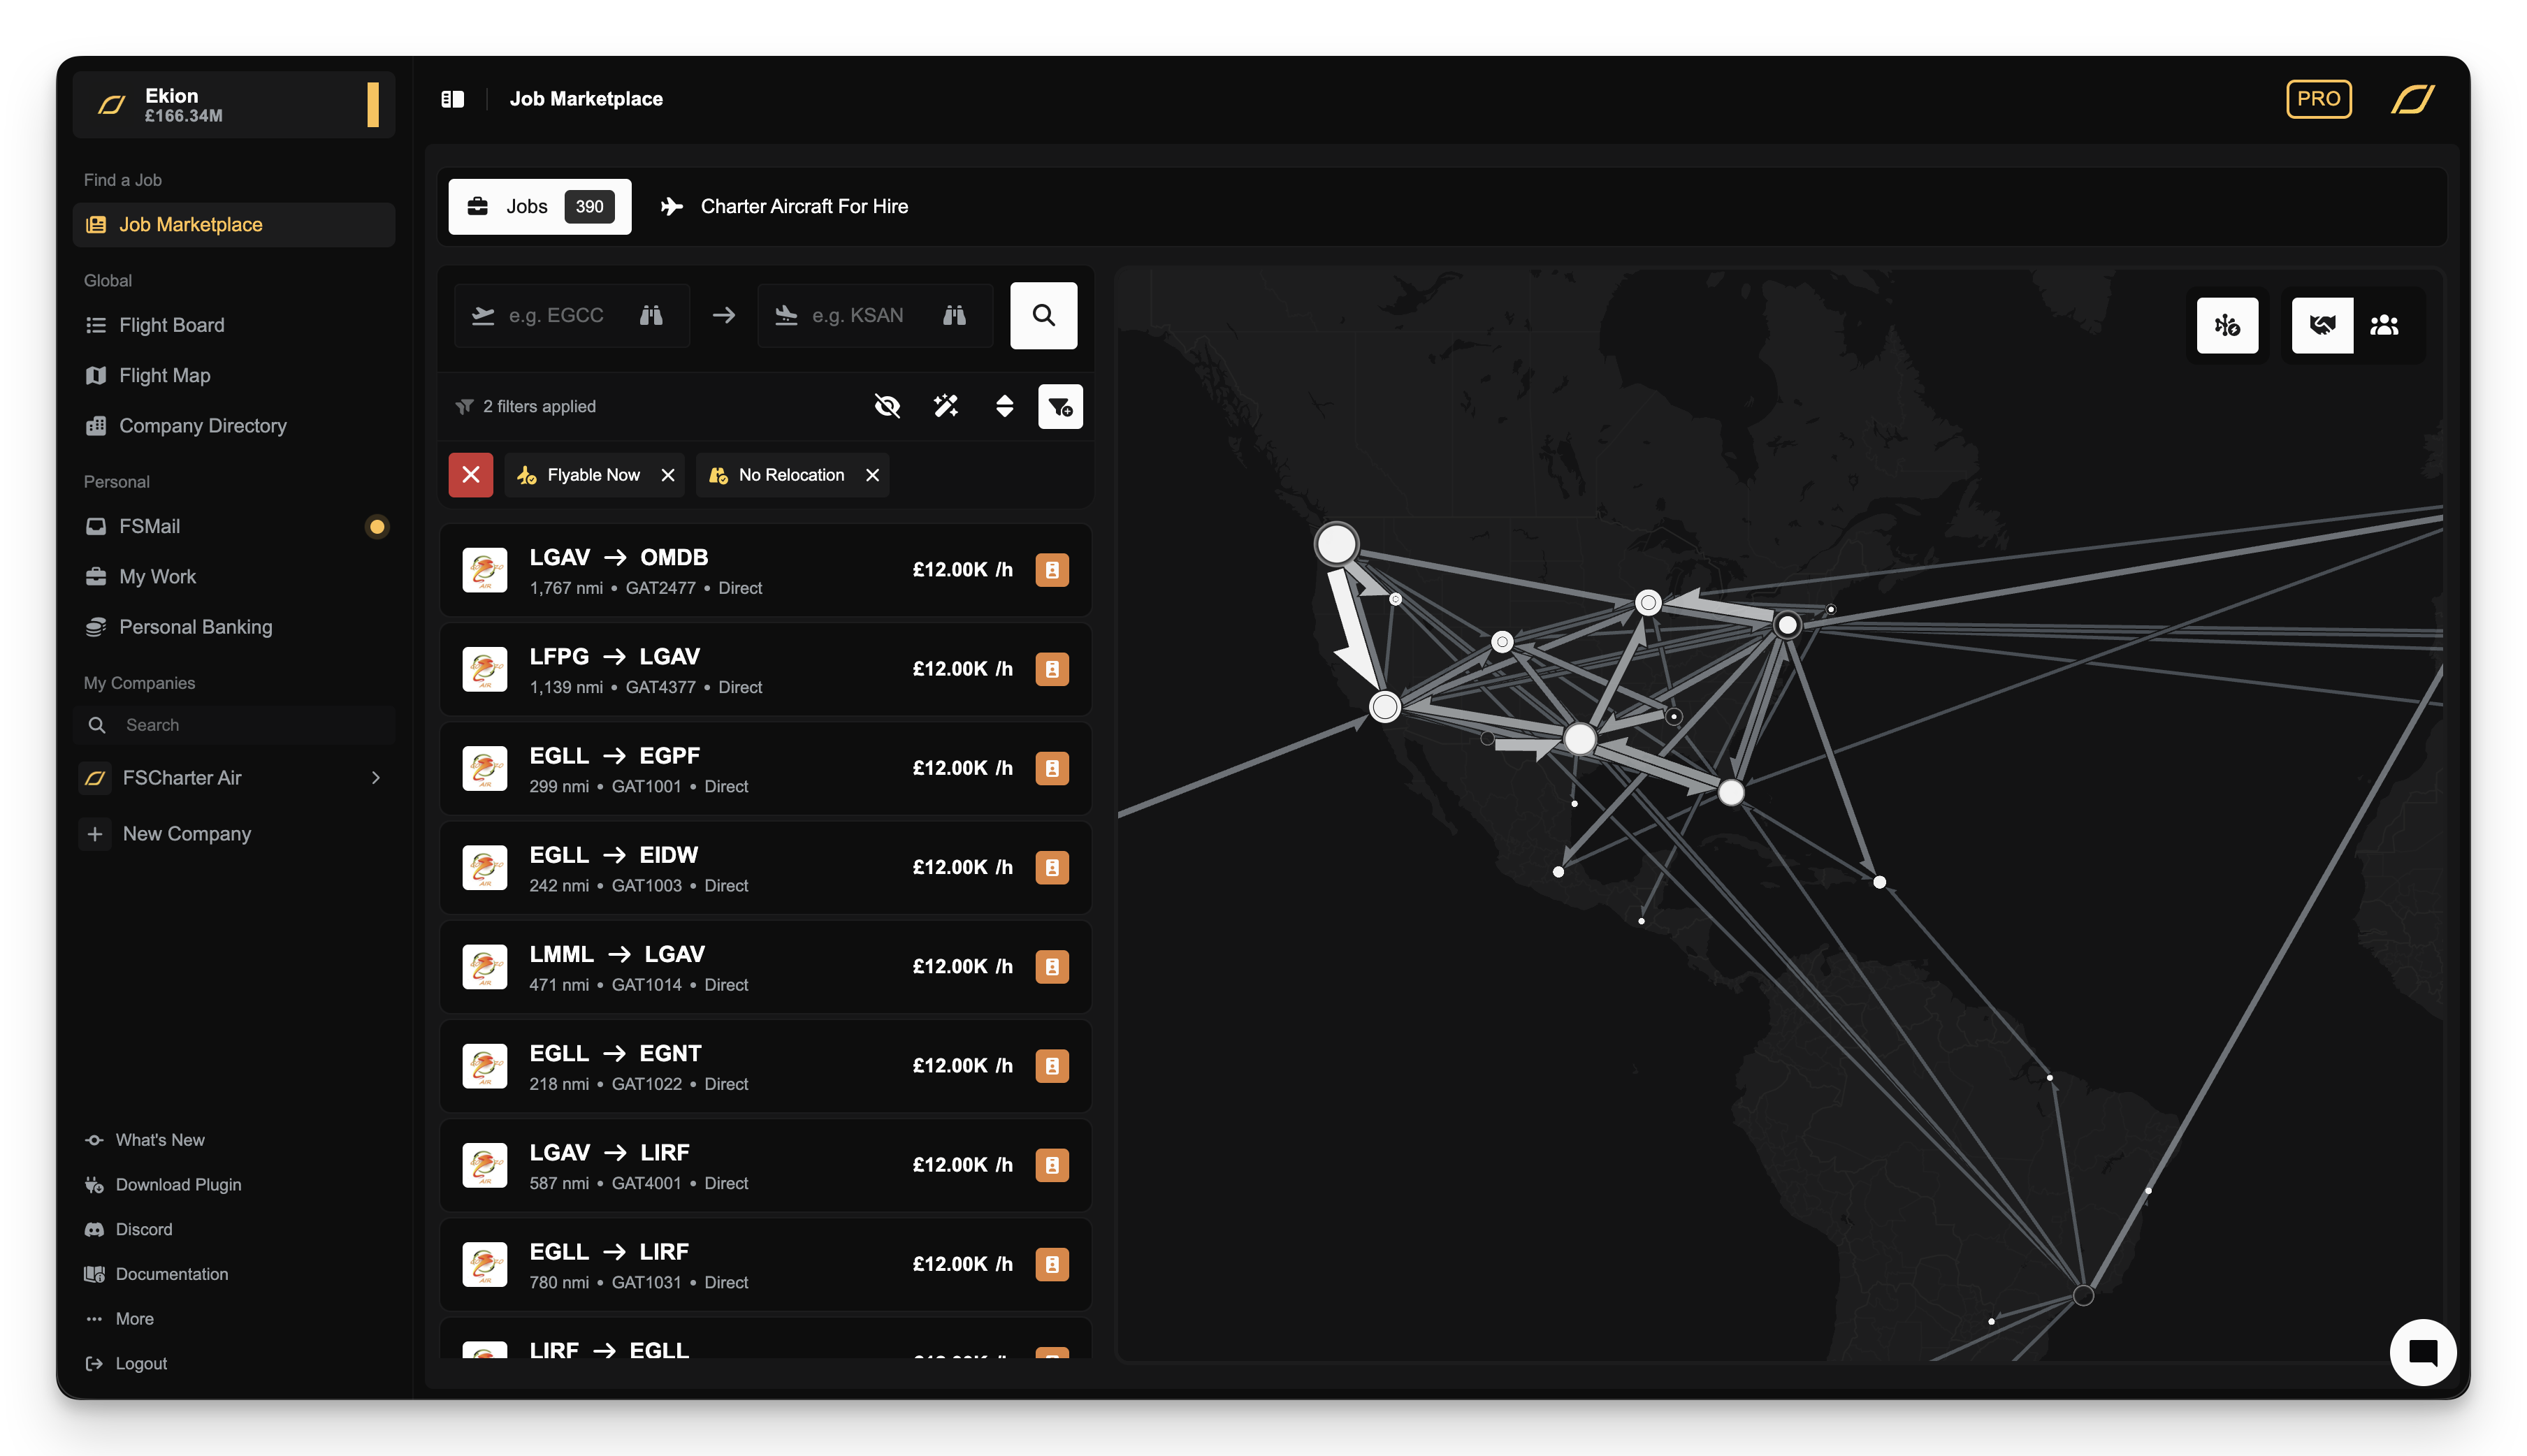
Task: Switch to Charter Aircraft For Hire tab
Action: pyautogui.click(x=785, y=207)
